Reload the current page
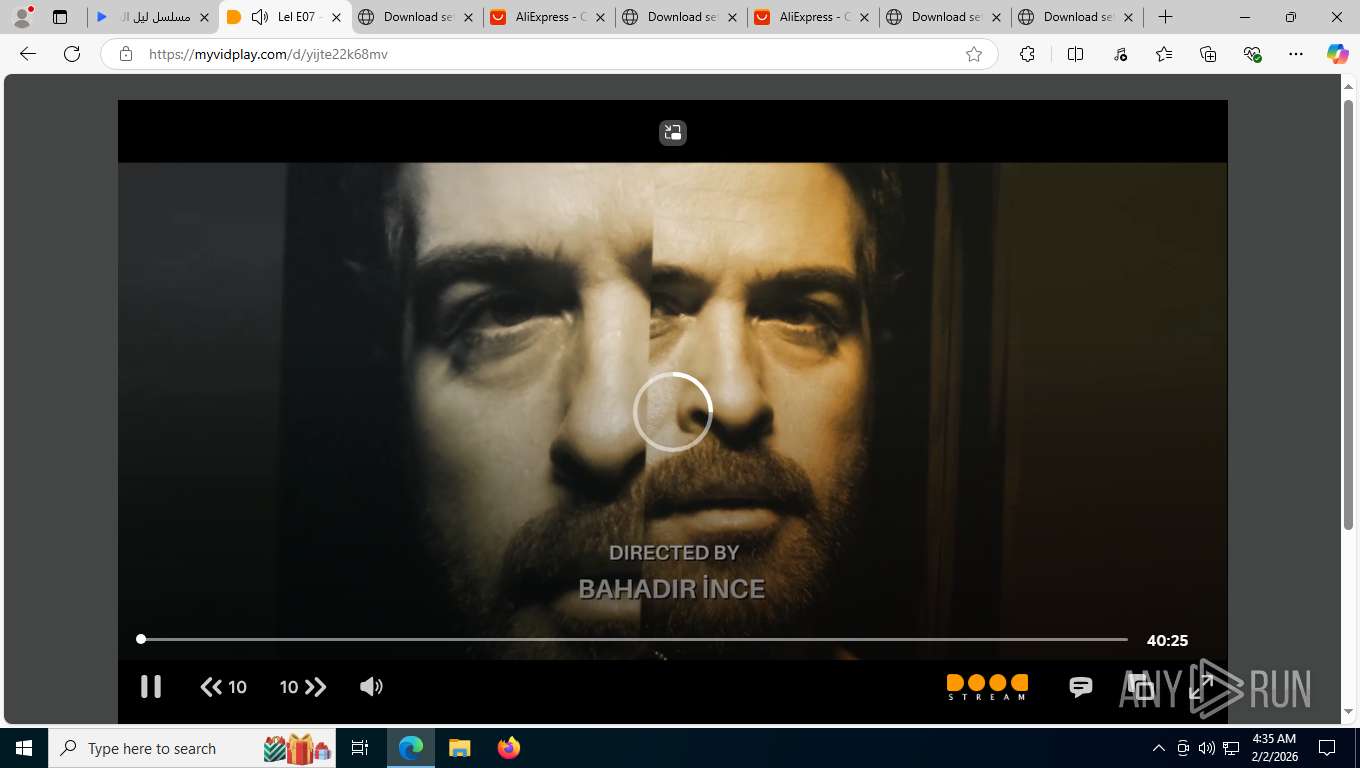1360x768 pixels. 72,54
